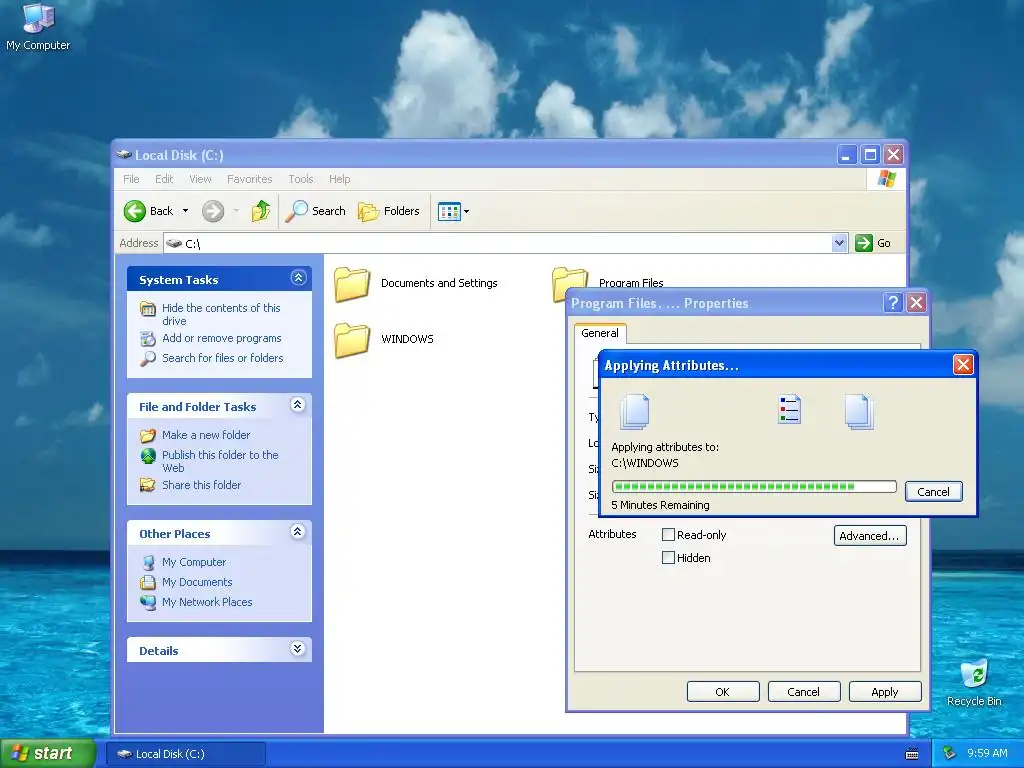
Task: Collapse File and Folder Tasks panel
Action: click(x=298, y=405)
